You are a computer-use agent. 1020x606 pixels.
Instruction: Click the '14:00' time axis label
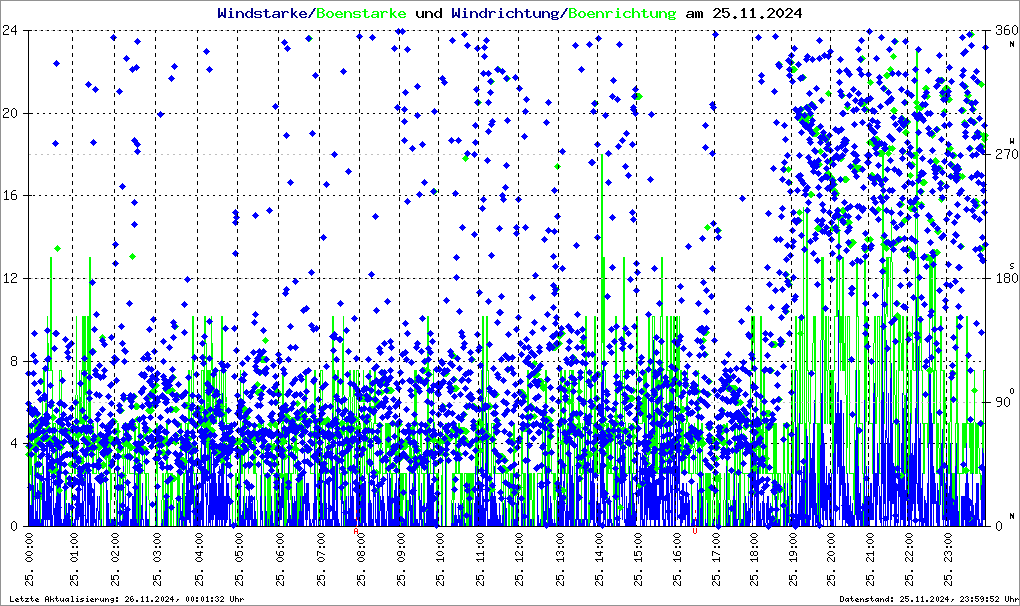[x=599, y=547]
